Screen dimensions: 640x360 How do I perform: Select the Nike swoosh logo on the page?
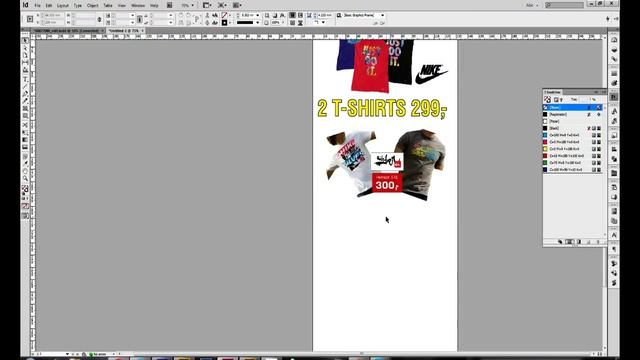[431, 74]
